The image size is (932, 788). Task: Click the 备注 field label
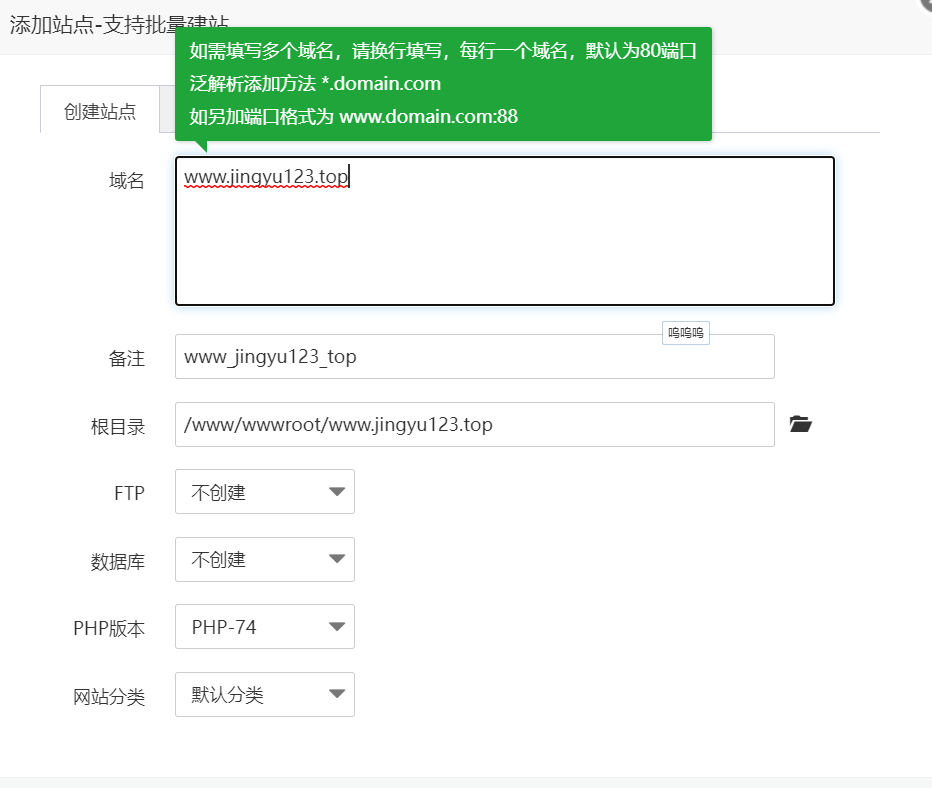tap(126, 356)
